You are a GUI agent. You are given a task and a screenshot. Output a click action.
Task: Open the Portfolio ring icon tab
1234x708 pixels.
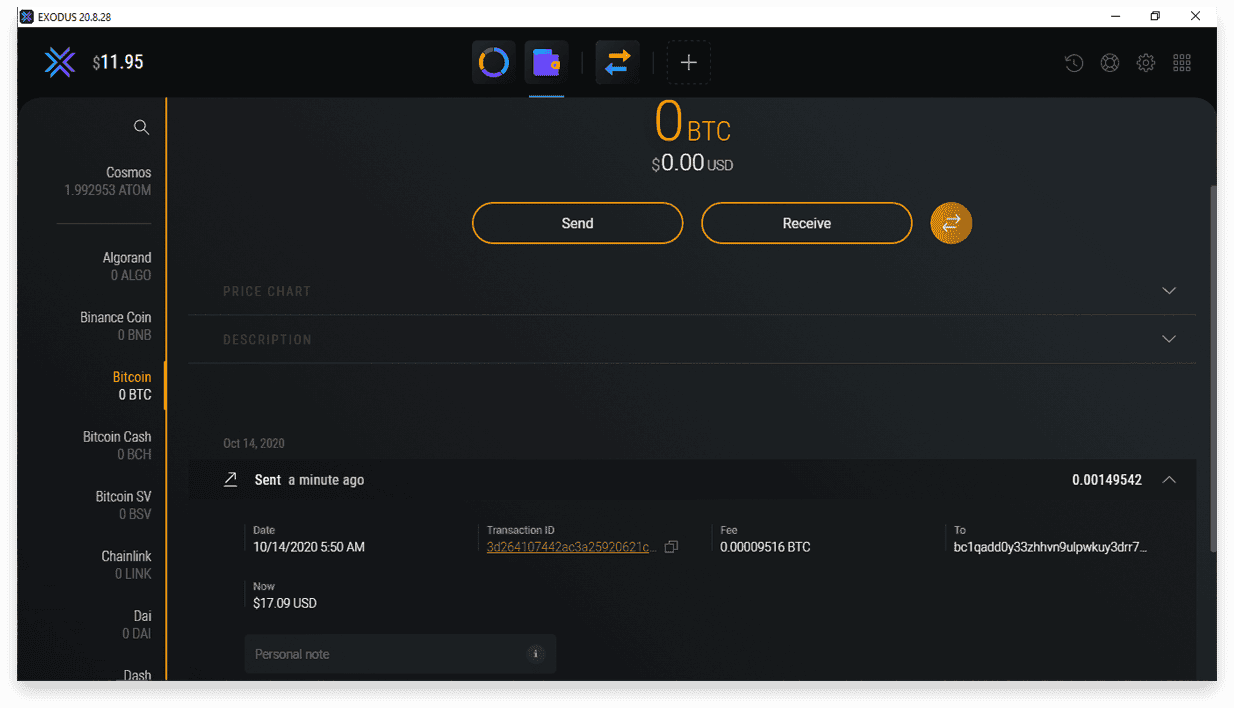tap(494, 62)
